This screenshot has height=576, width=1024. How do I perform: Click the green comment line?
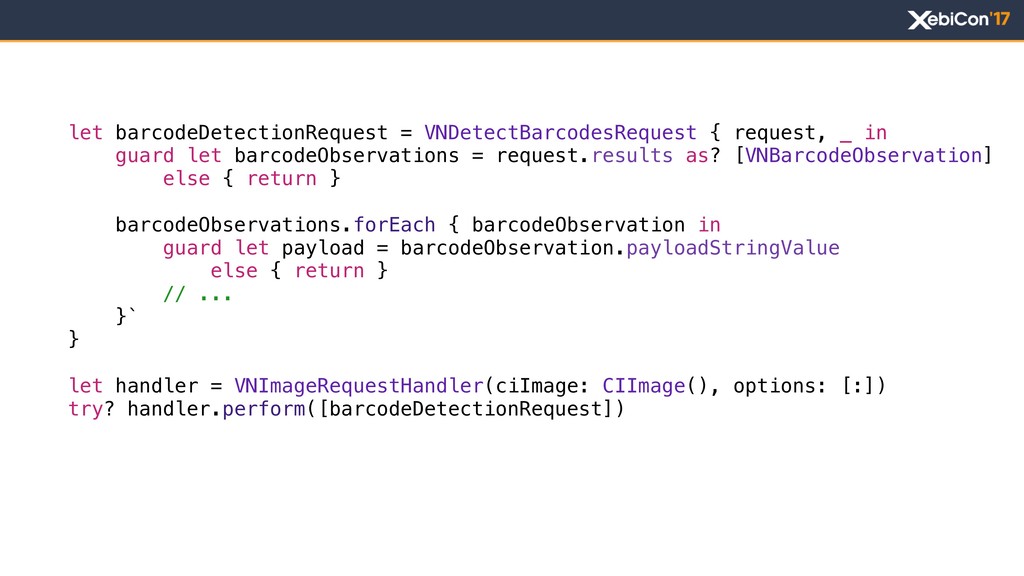click(x=197, y=295)
